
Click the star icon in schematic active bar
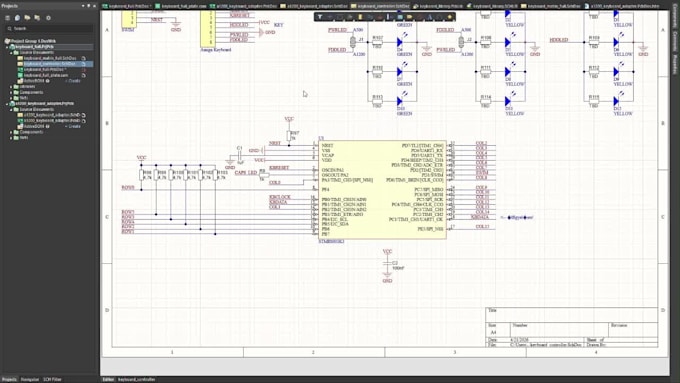[450, 17]
